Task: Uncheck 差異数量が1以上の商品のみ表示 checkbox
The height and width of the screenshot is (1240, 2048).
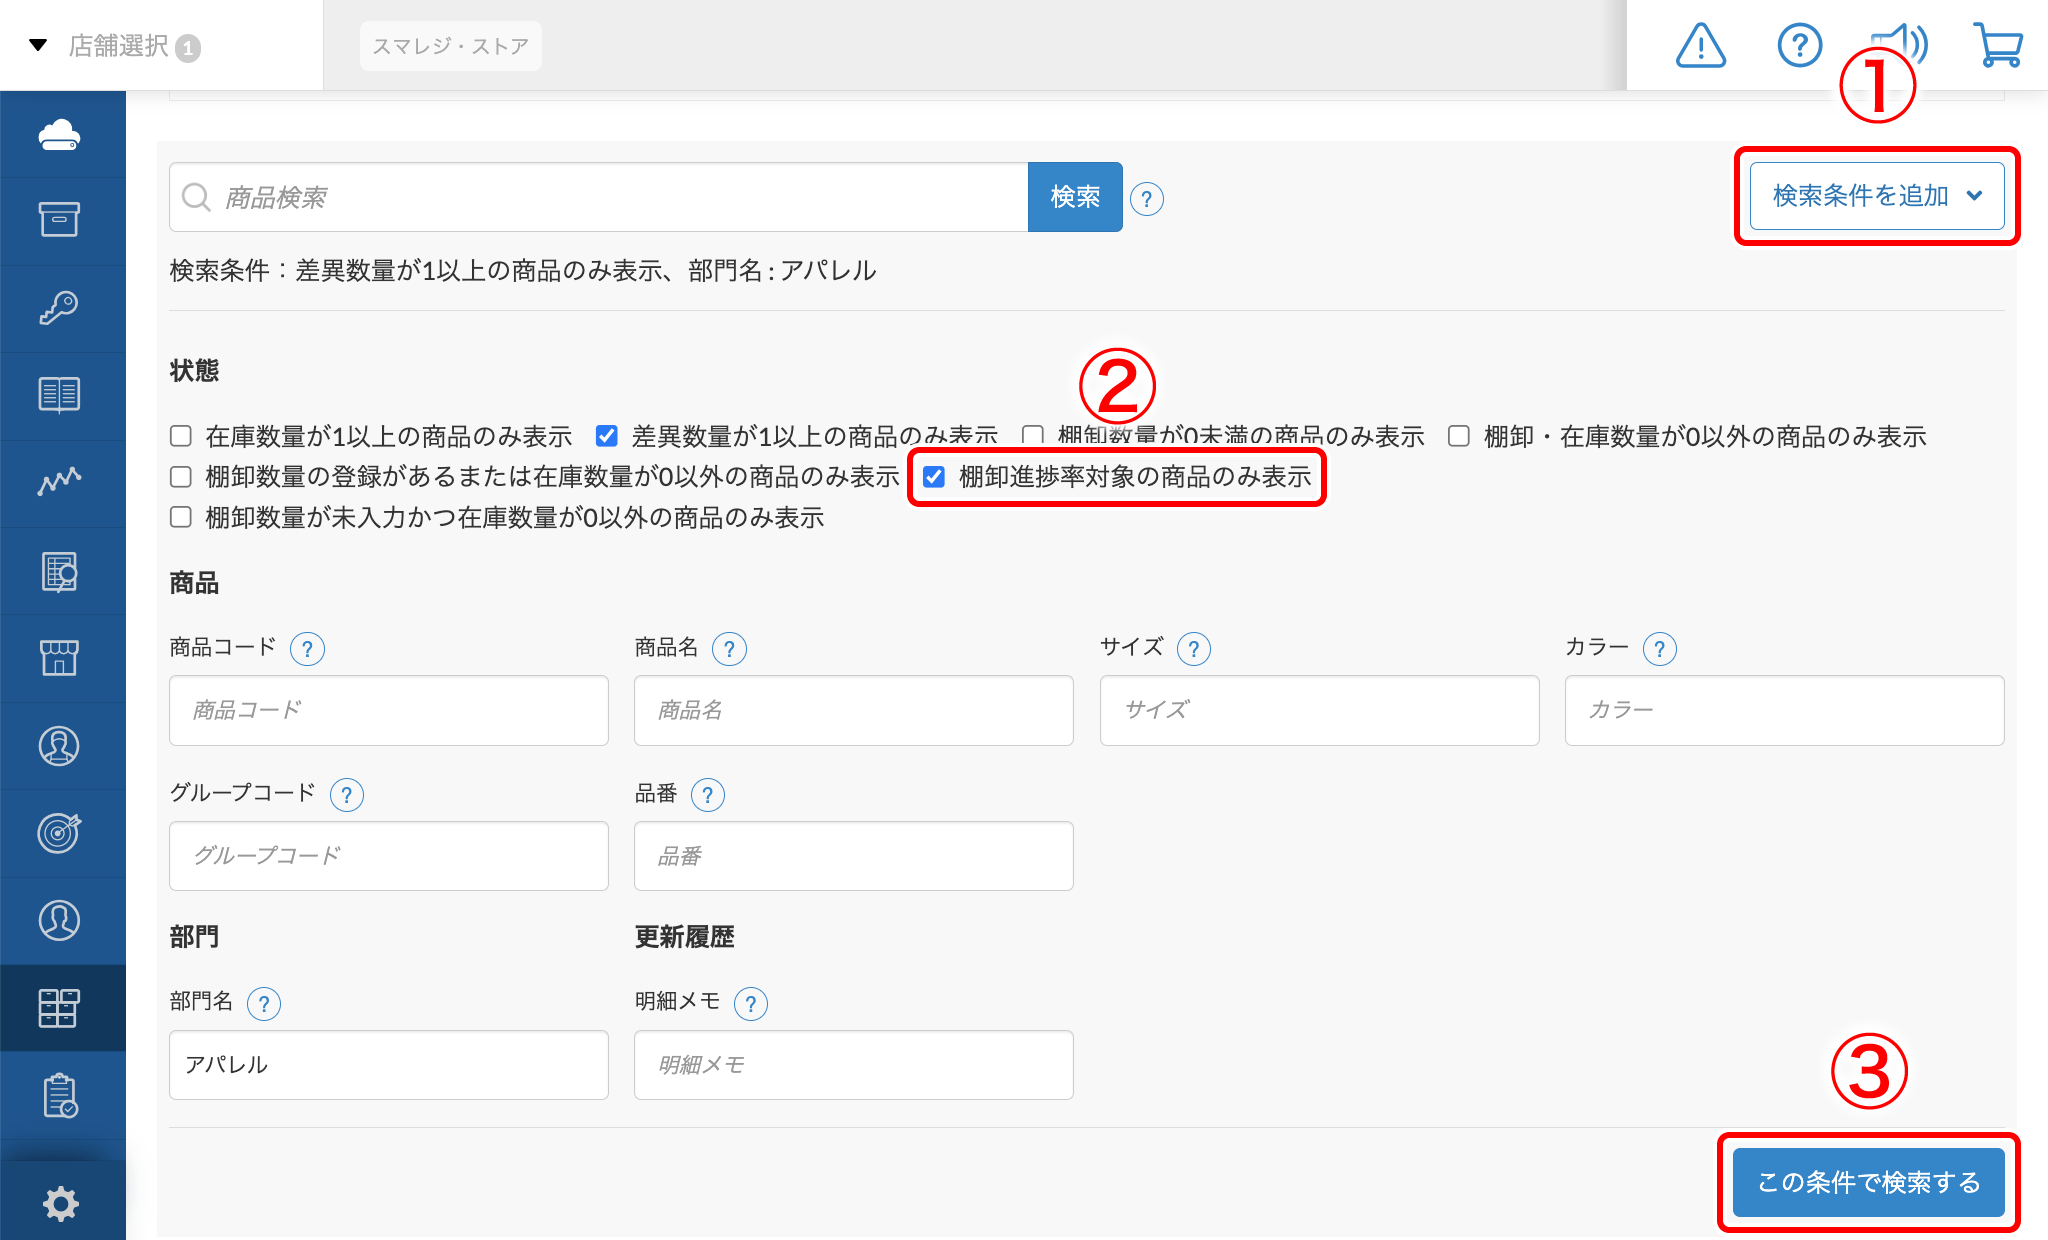Action: (x=606, y=436)
